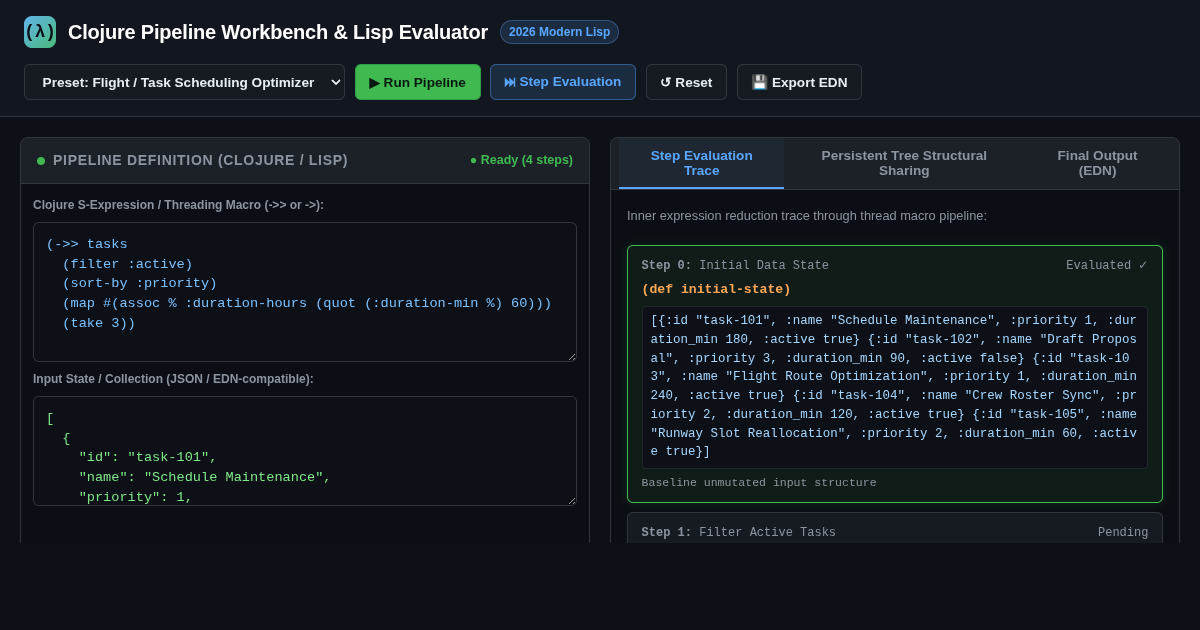Show the Final Output (EDN) tab
The image size is (1200, 630).
click(x=1097, y=163)
